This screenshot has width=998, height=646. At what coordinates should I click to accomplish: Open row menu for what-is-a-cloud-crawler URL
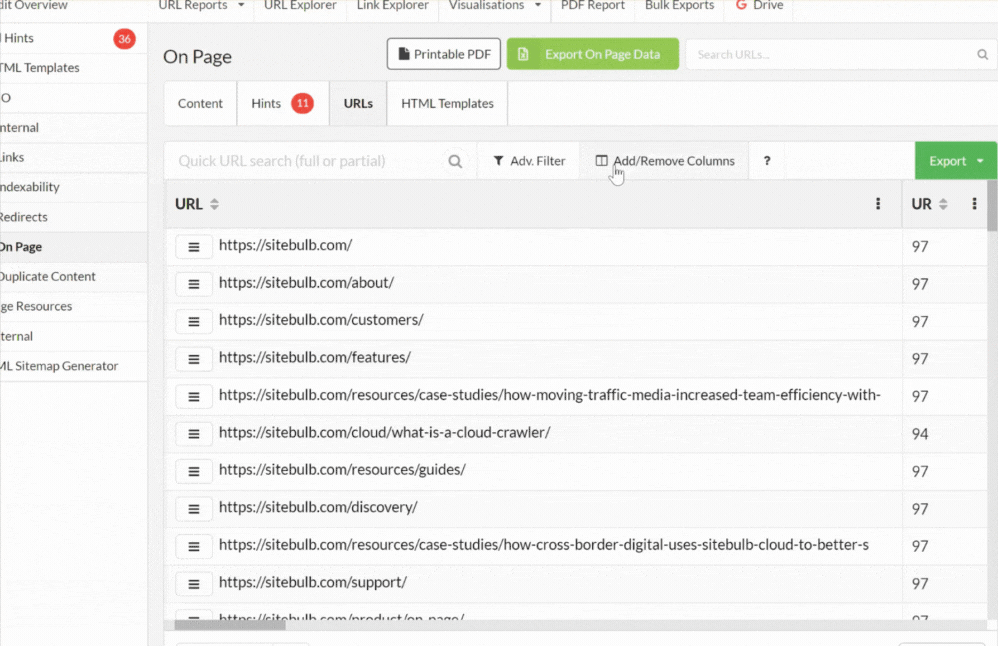point(193,434)
